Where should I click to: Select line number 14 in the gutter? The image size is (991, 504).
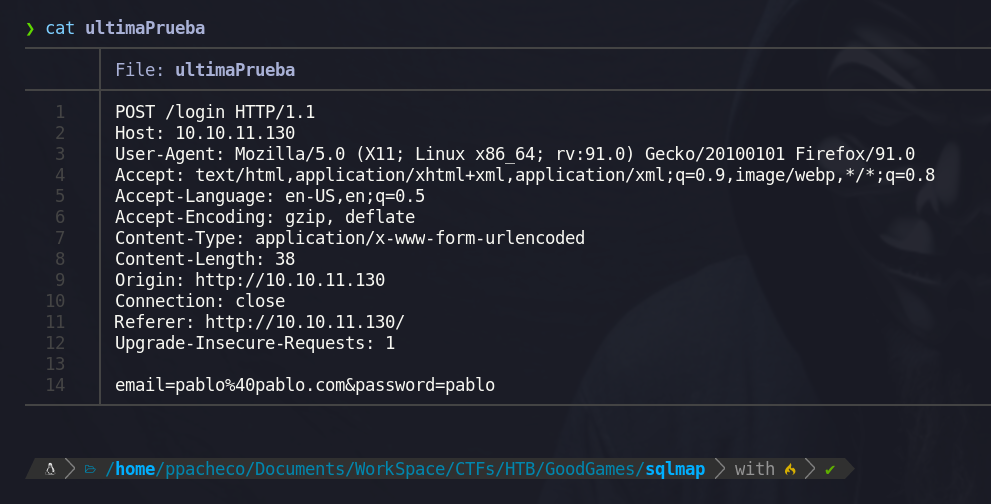[x=55, y=384]
